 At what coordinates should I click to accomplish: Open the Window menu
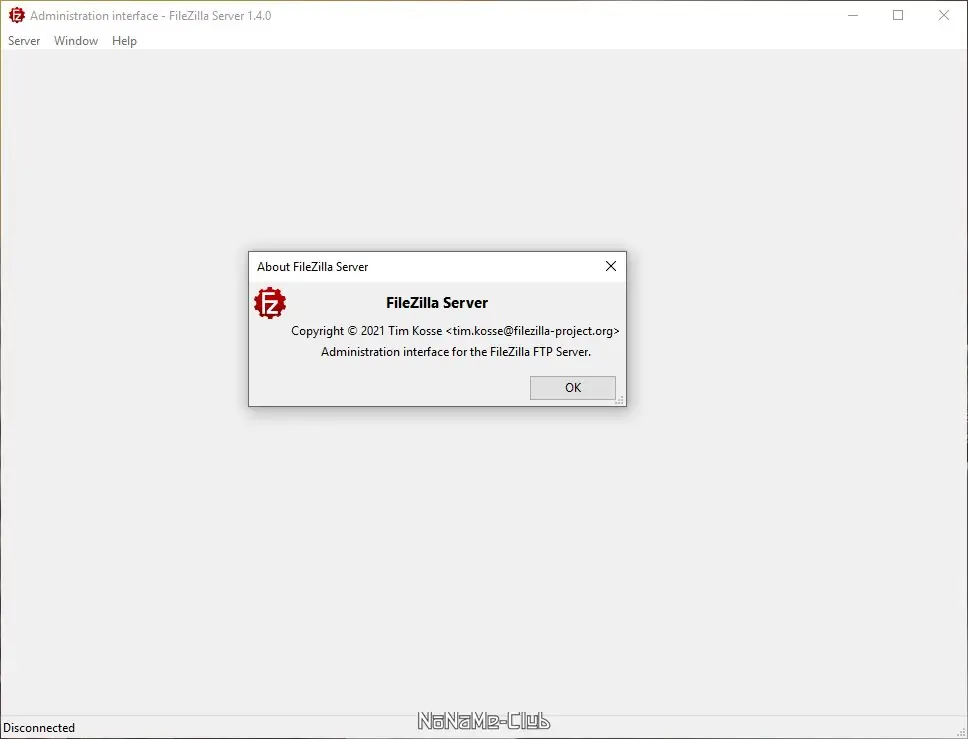pos(76,41)
